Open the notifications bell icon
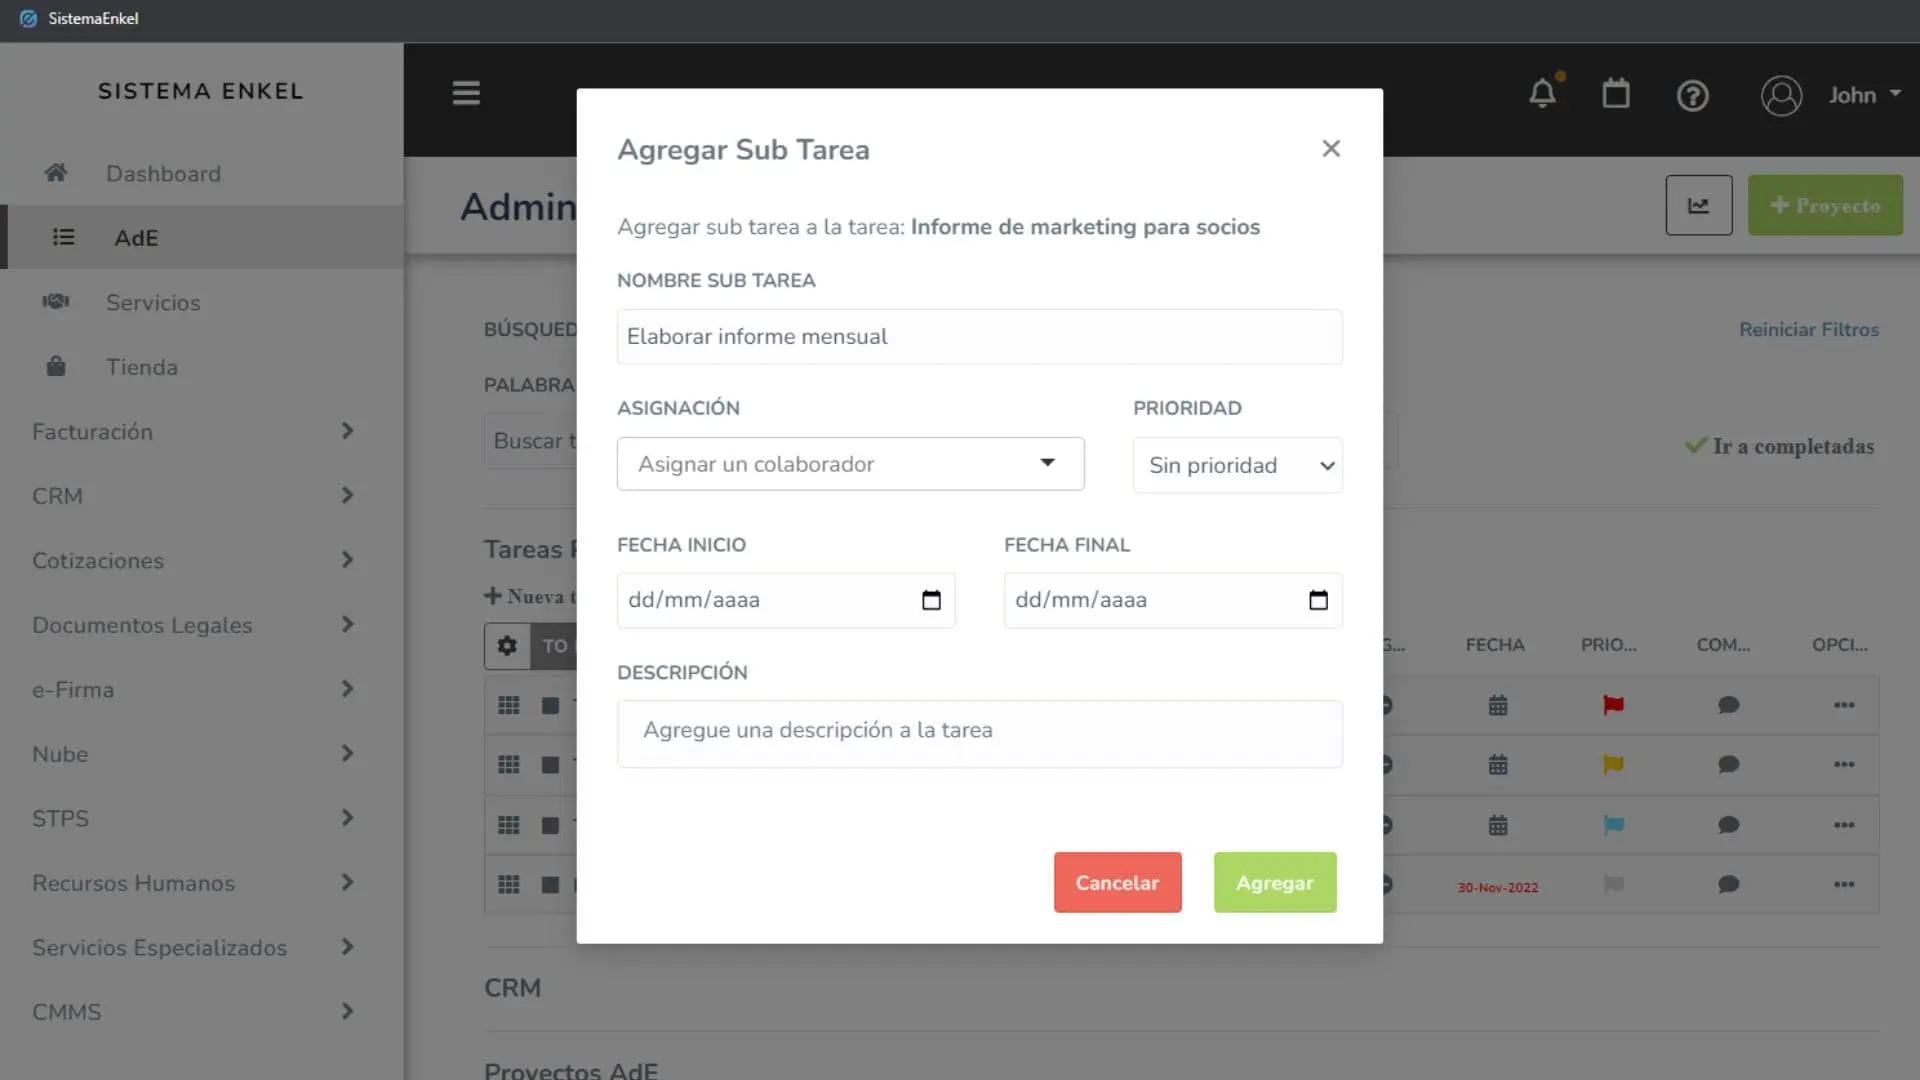 click(x=1543, y=93)
